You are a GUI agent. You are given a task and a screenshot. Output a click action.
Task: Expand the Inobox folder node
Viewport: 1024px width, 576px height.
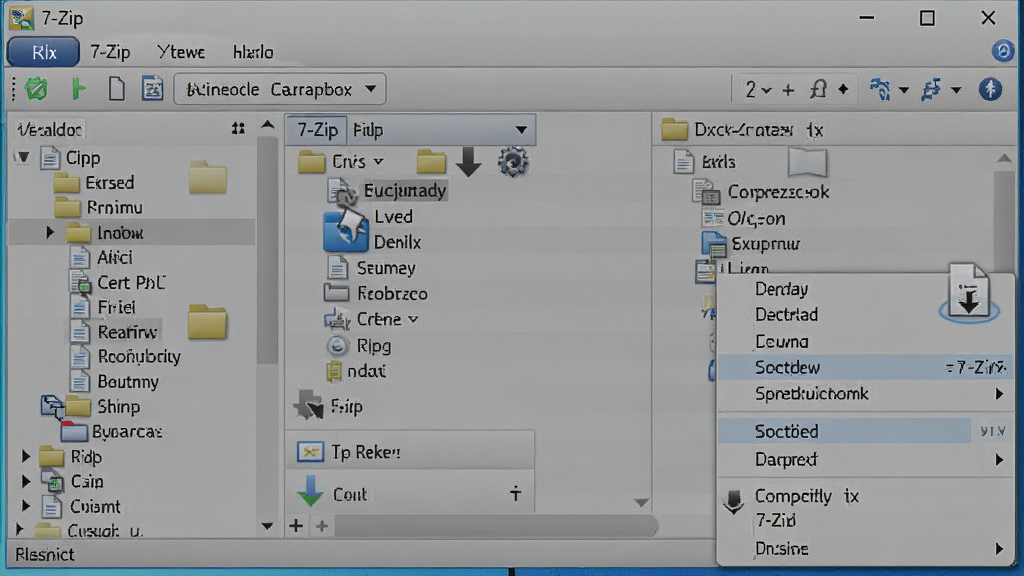50,232
